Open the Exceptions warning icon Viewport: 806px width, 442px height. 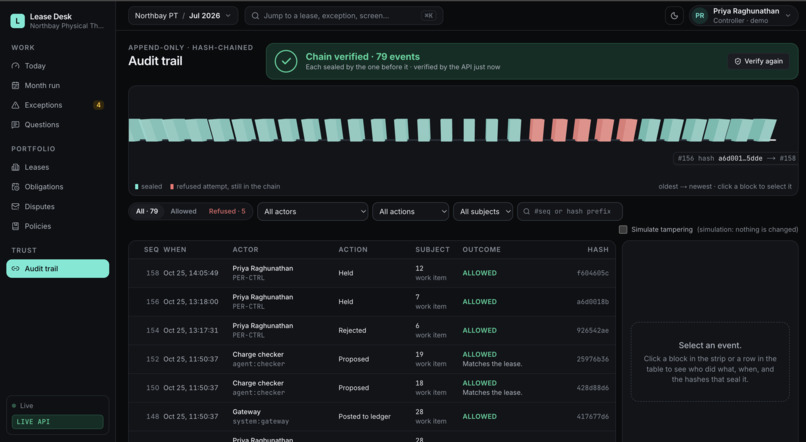coord(15,105)
